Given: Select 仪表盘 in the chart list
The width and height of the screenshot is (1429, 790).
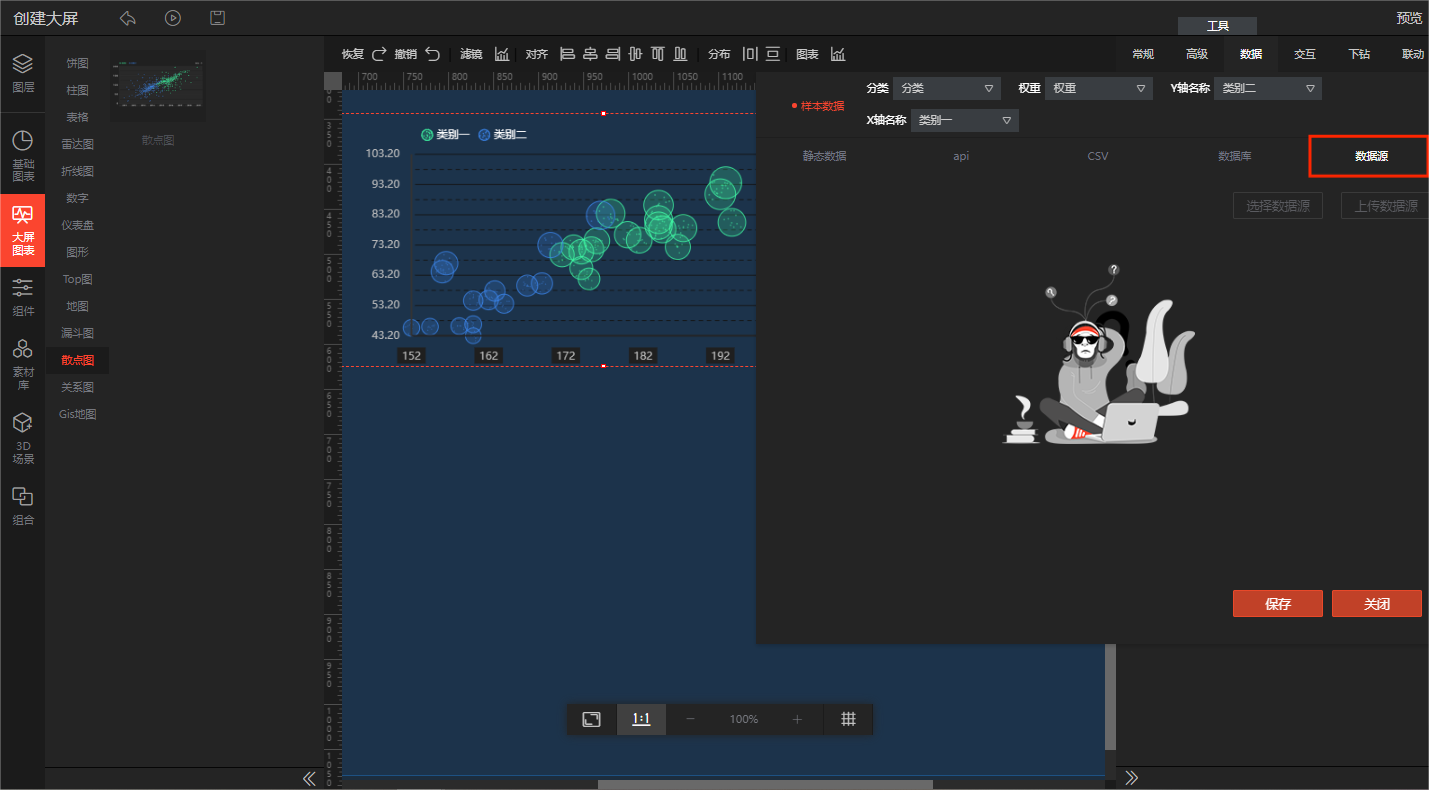Looking at the screenshot, I should tap(77, 225).
